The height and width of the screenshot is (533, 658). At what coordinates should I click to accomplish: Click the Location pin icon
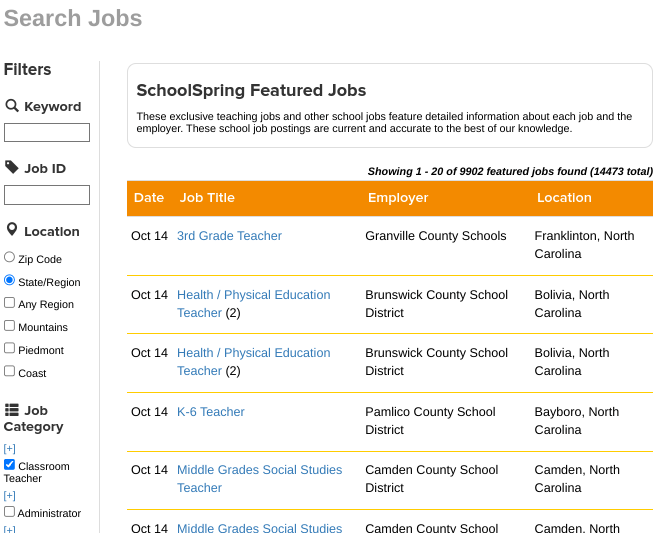coord(12,230)
